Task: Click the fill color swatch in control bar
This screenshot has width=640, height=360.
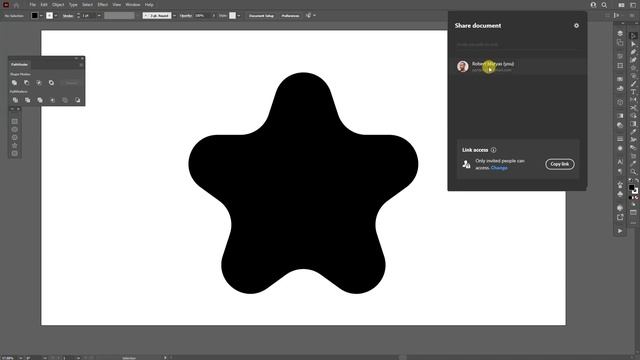Action: coord(35,16)
